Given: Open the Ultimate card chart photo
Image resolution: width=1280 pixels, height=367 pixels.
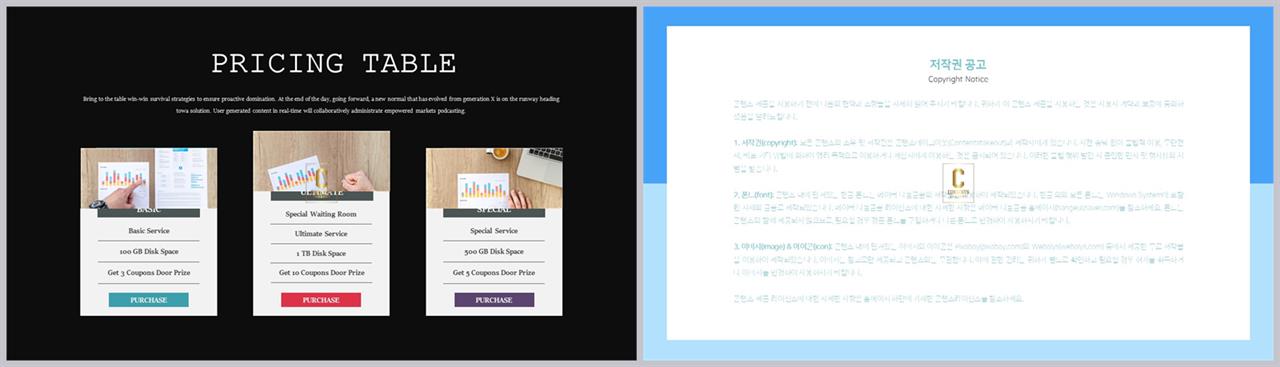Looking at the screenshot, I should point(321,160).
